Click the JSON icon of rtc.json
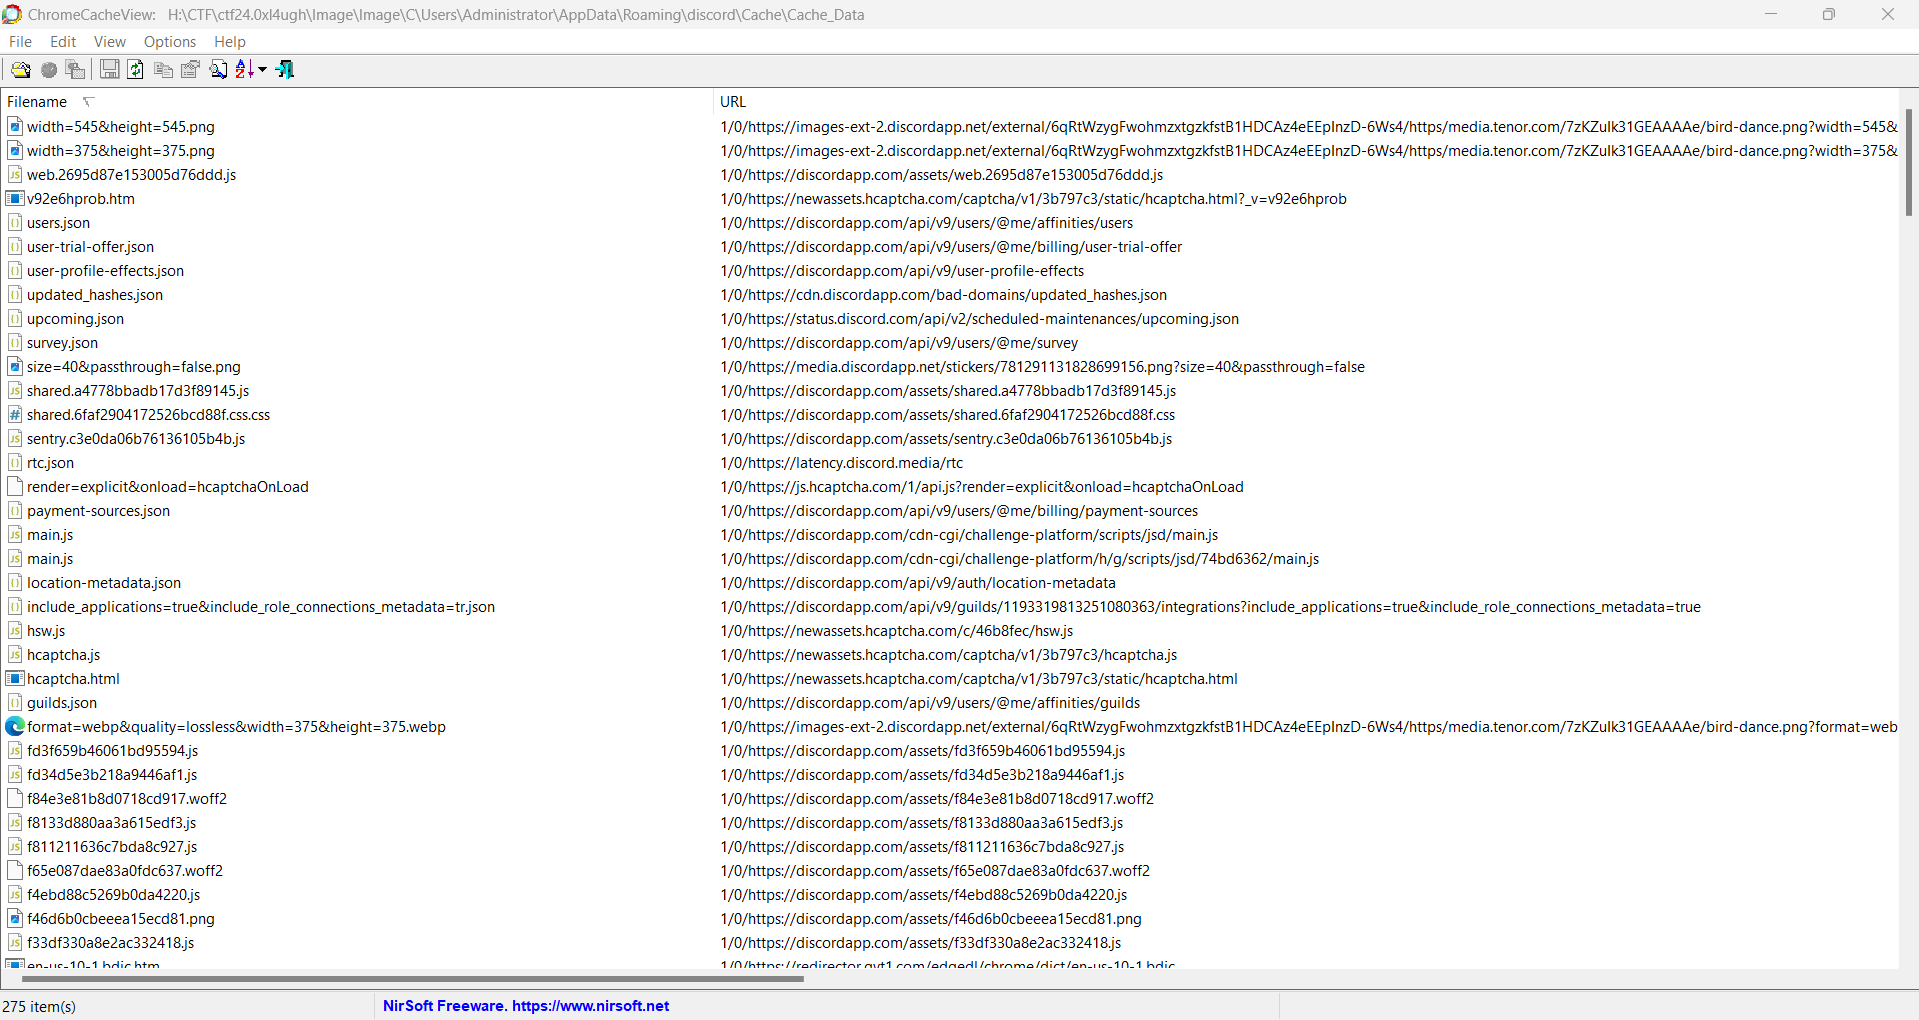 click(x=15, y=462)
